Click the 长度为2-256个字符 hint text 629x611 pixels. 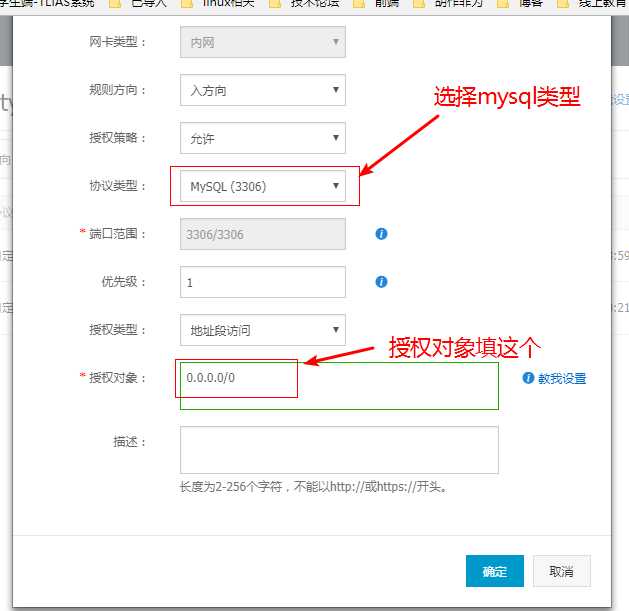(313, 487)
